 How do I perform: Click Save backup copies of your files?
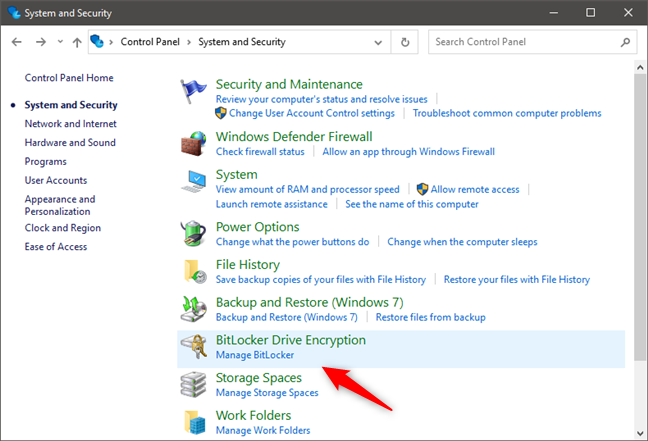point(321,279)
